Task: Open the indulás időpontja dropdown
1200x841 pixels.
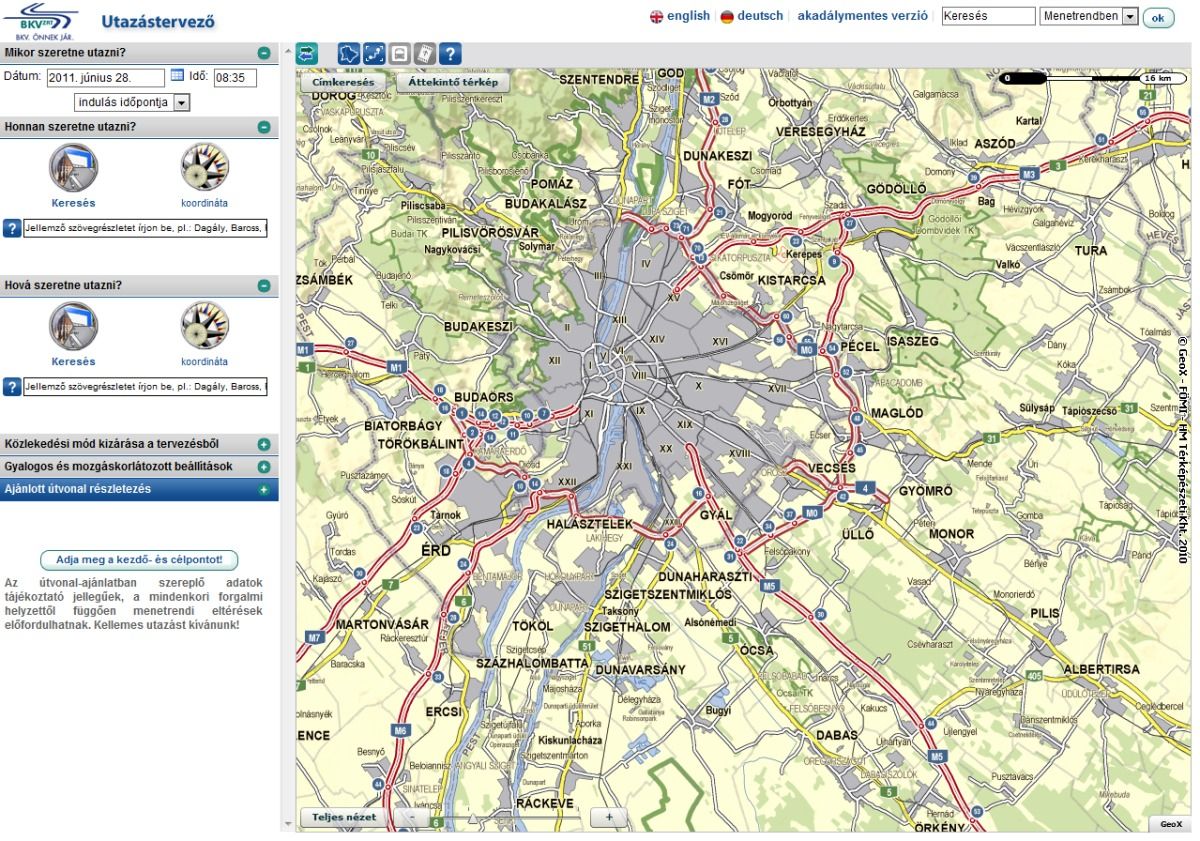Action: pyautogui.click(x=132, y=102)
